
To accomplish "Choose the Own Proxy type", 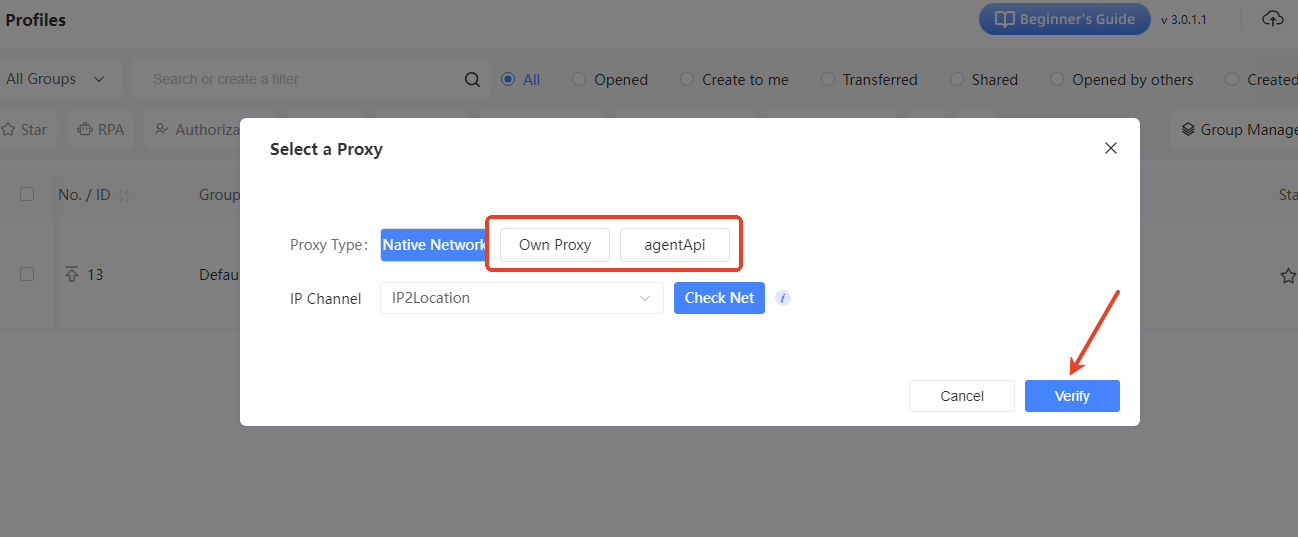I will click(555, 245).
